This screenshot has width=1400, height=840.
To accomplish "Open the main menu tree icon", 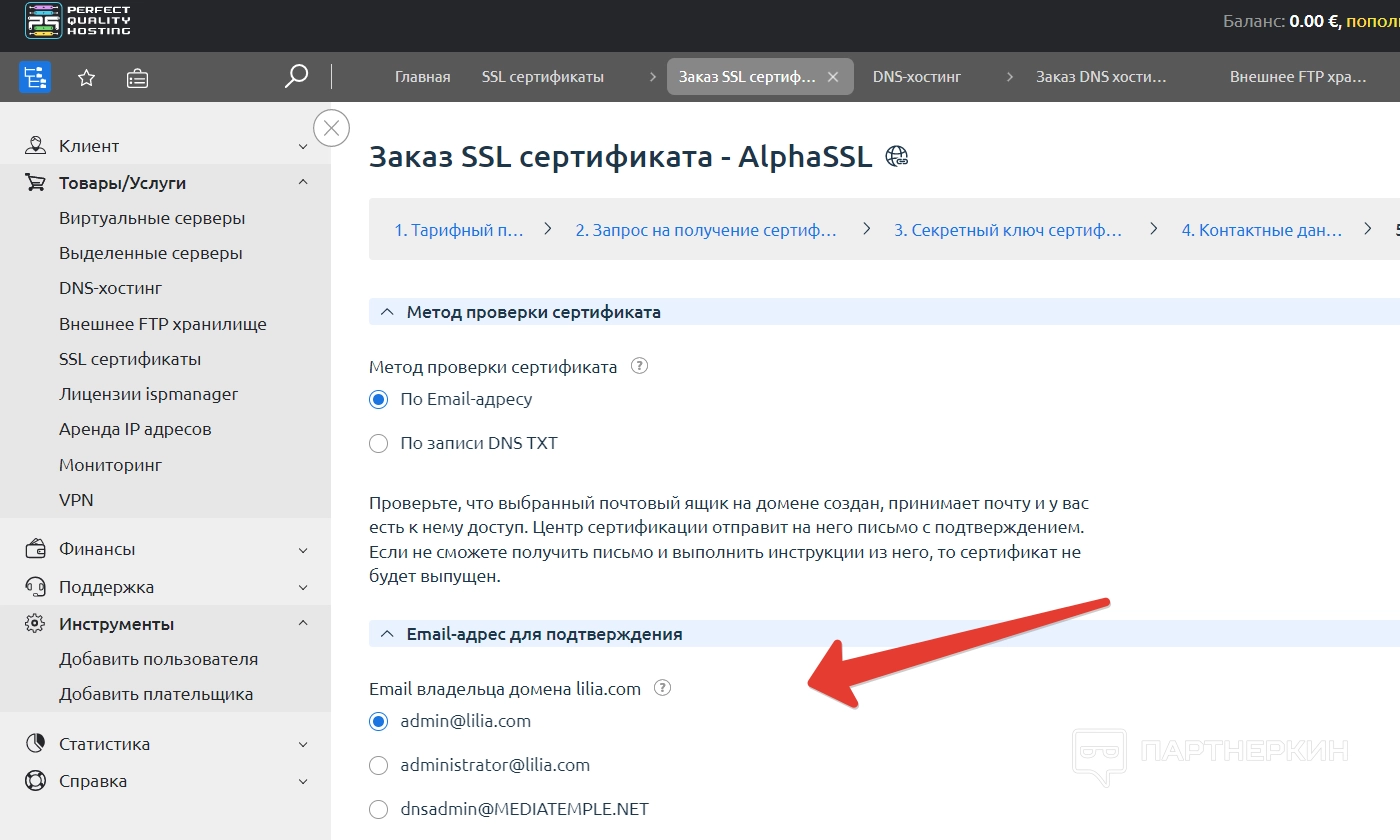I will 35,77.
